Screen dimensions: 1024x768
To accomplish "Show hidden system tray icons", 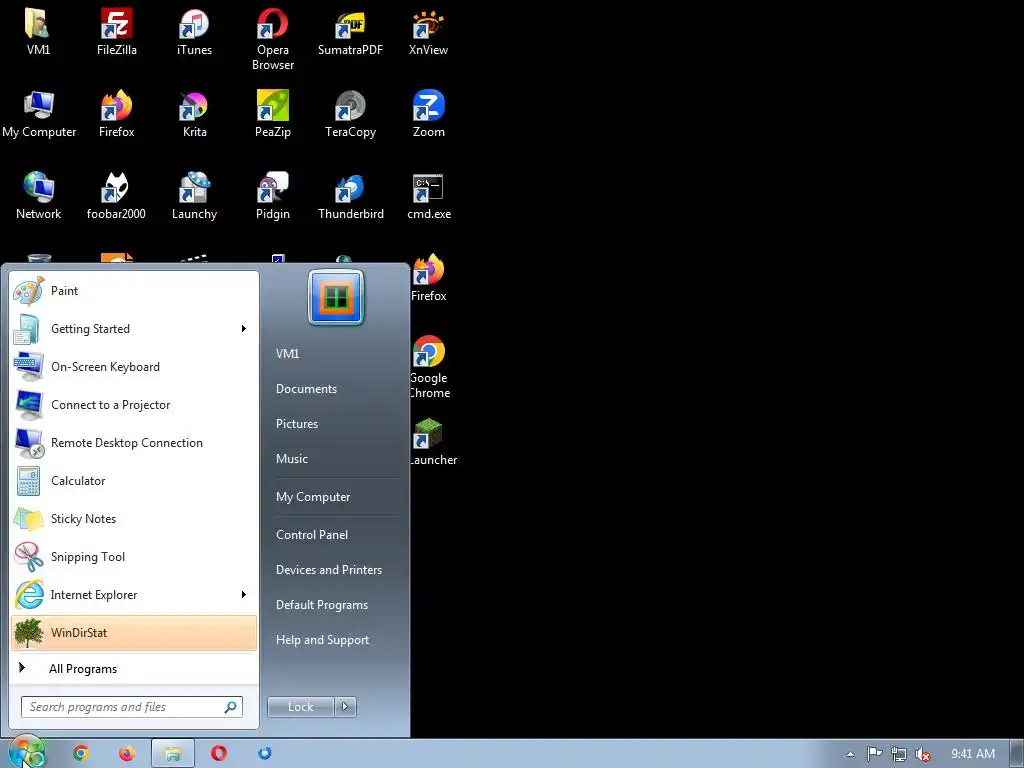I will [x=850, y=754].
